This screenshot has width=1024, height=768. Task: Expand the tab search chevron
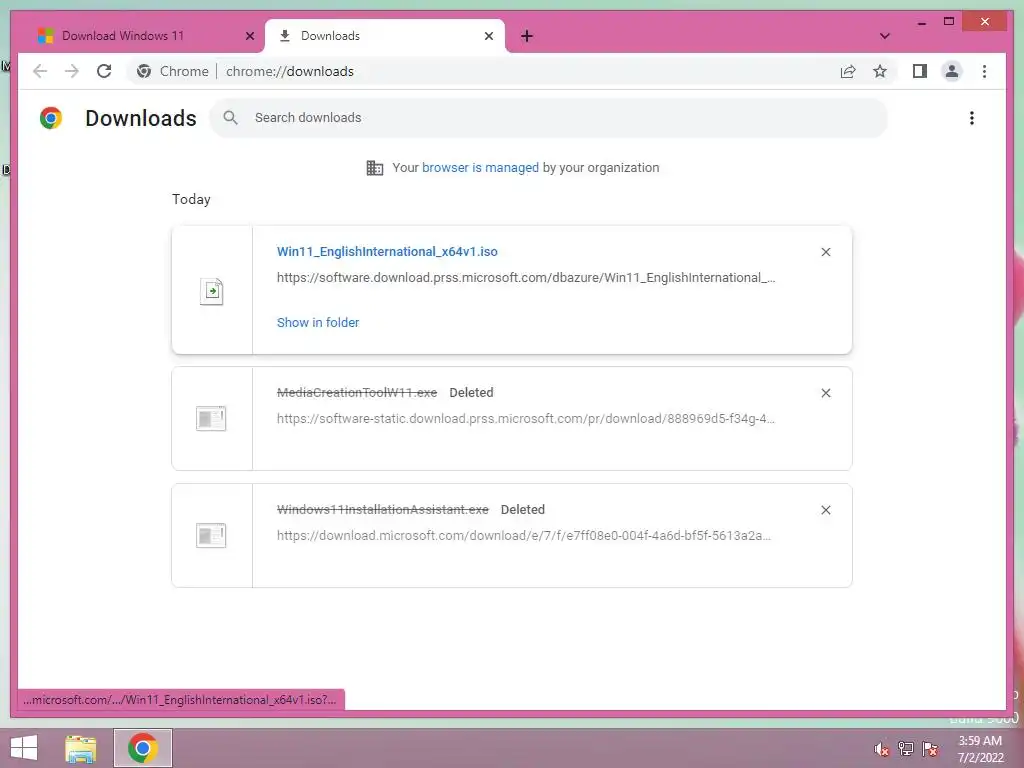884,36
